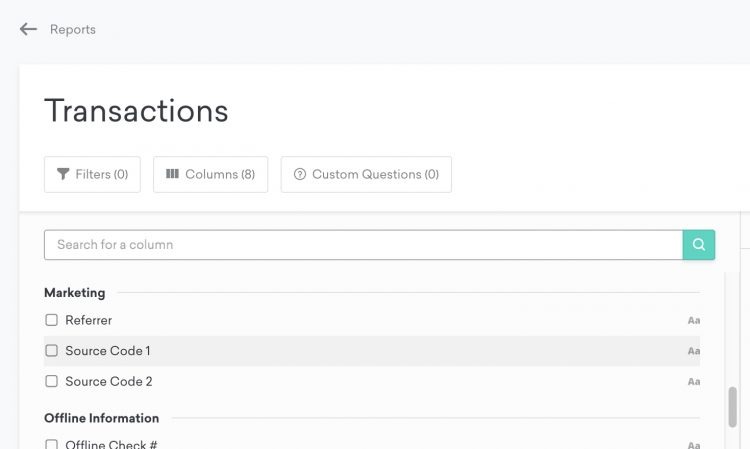Go back to Reports
Image resolution: width=750 pixels, height=449 pixels.
(73, 30)
